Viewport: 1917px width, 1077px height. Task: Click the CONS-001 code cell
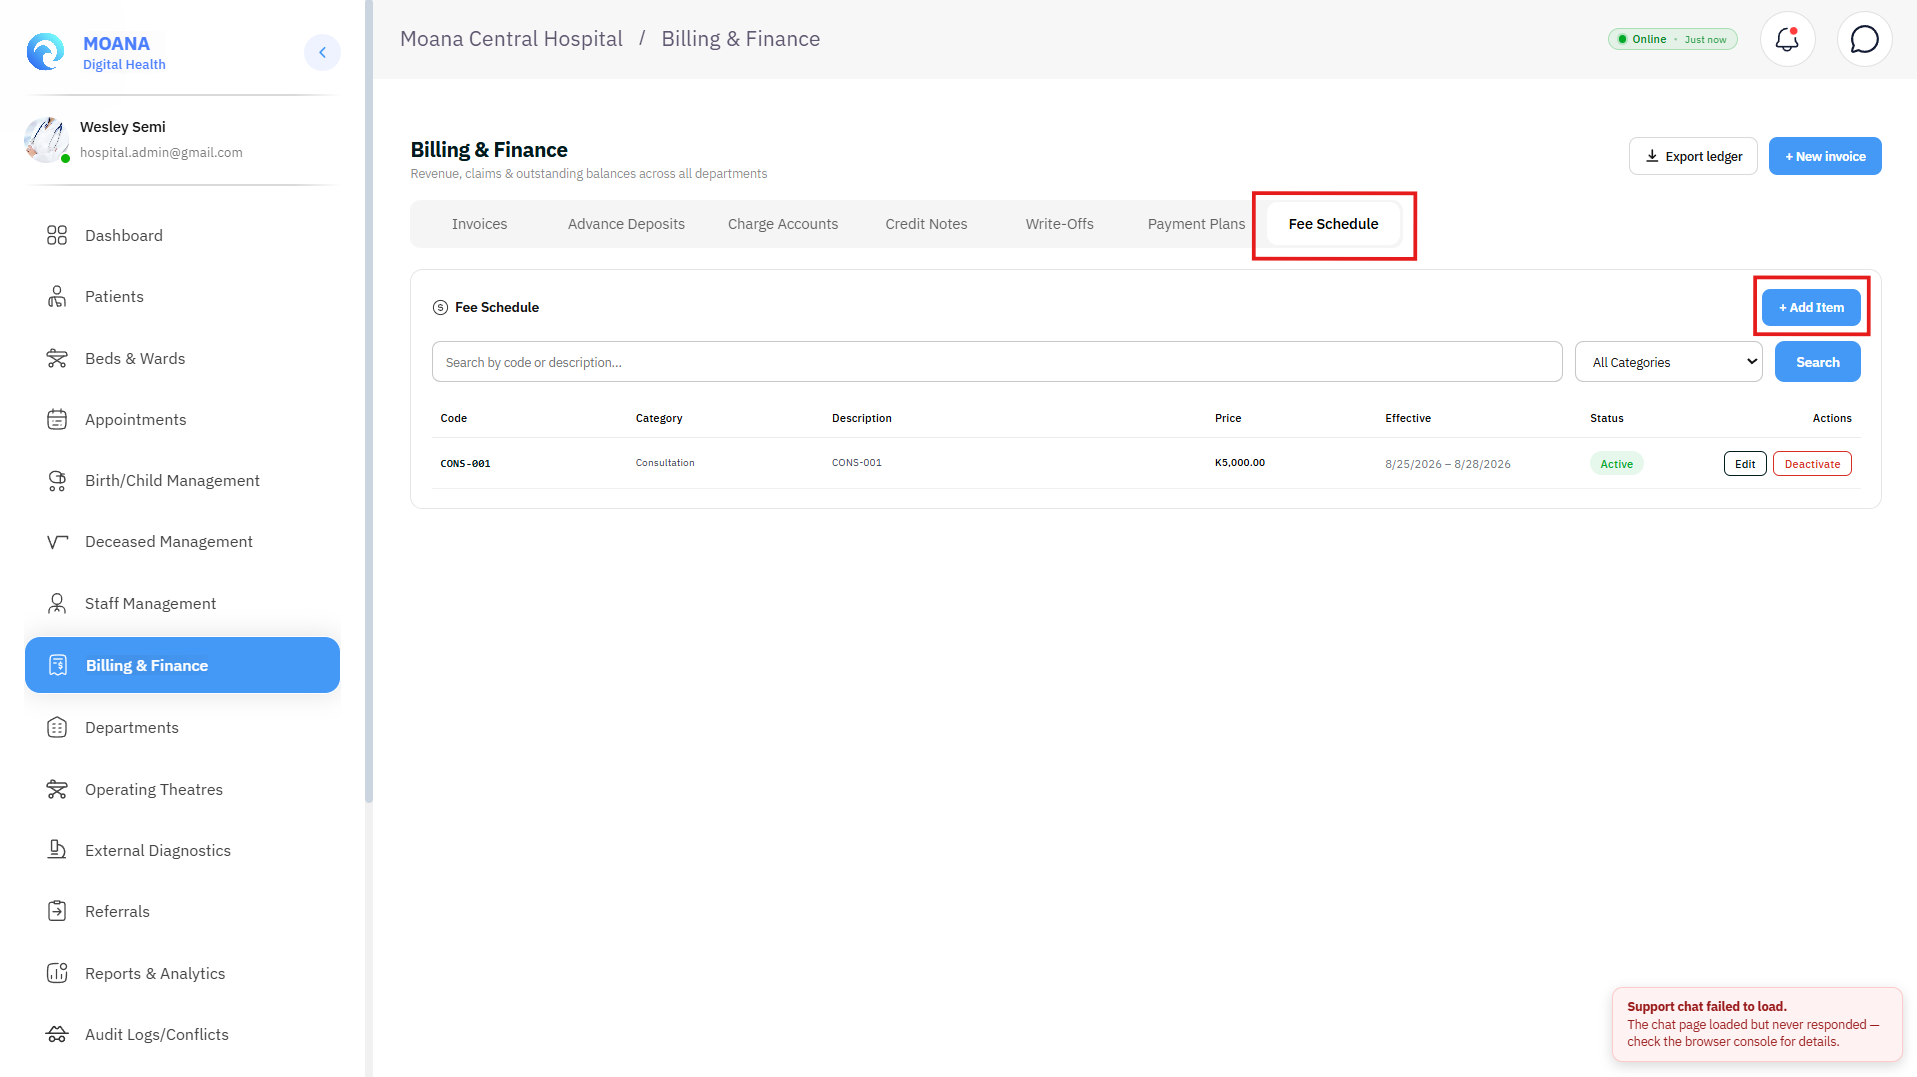(465, 464)
